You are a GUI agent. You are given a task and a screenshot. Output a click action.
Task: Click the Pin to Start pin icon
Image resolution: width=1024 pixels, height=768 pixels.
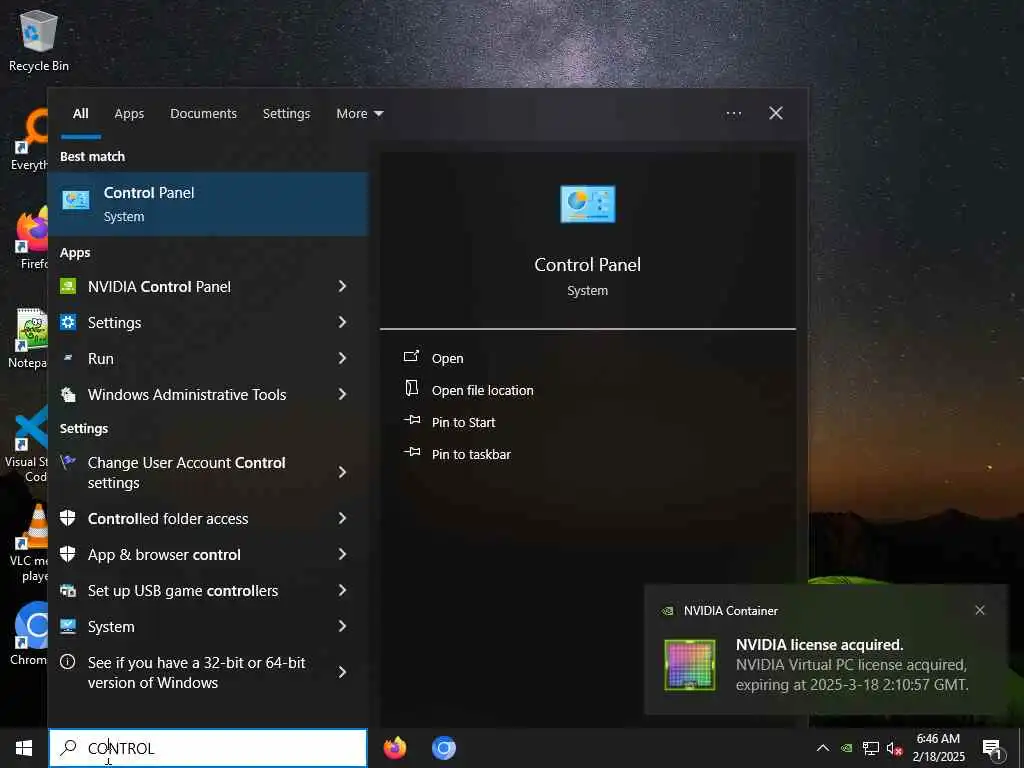[x=412, y=420]
